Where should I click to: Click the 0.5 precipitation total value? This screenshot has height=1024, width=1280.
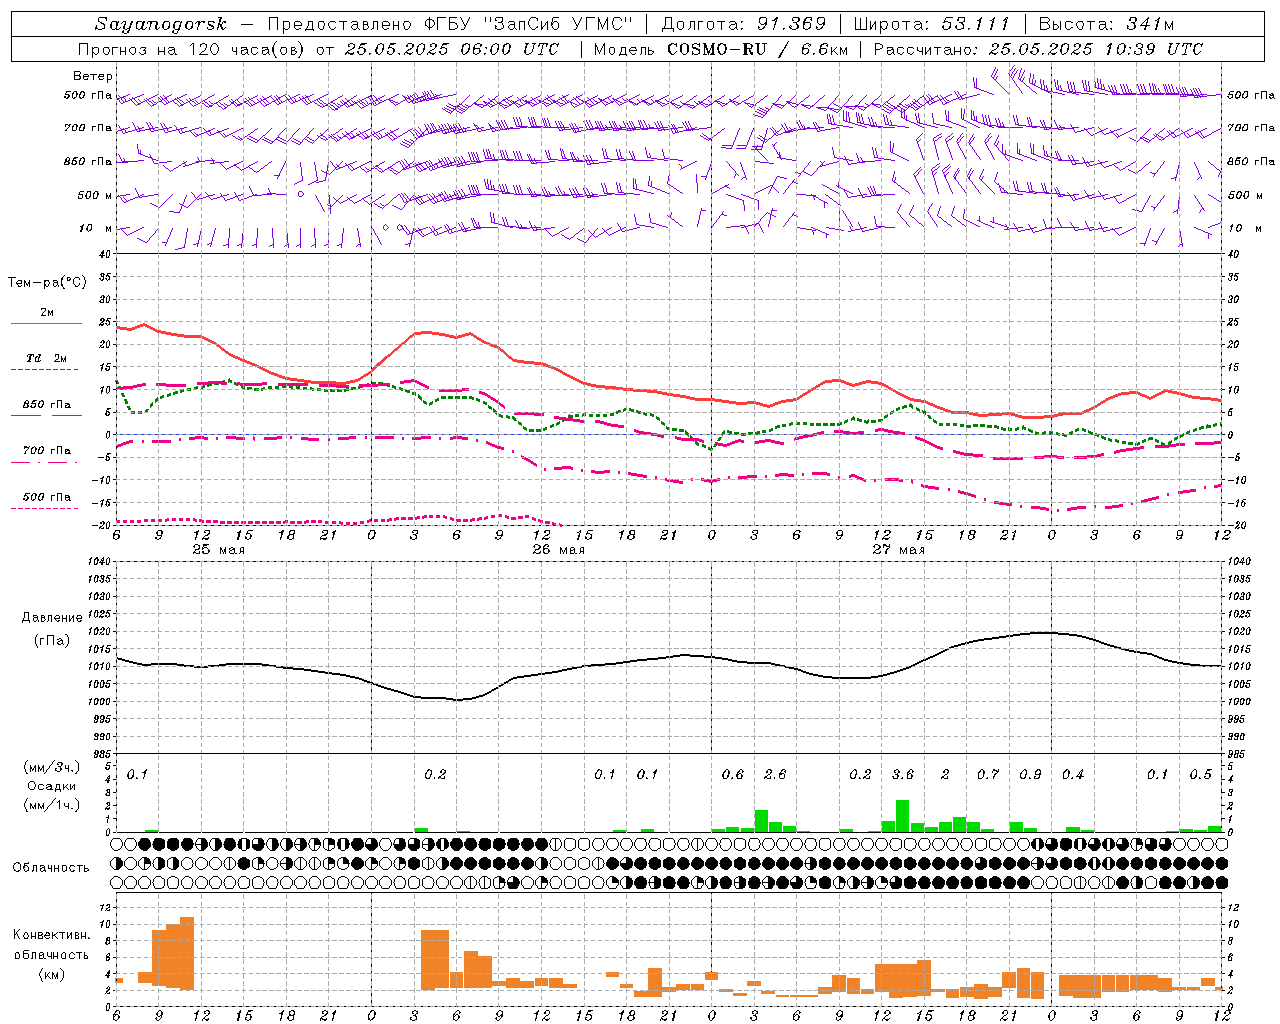coord(1201,775)
